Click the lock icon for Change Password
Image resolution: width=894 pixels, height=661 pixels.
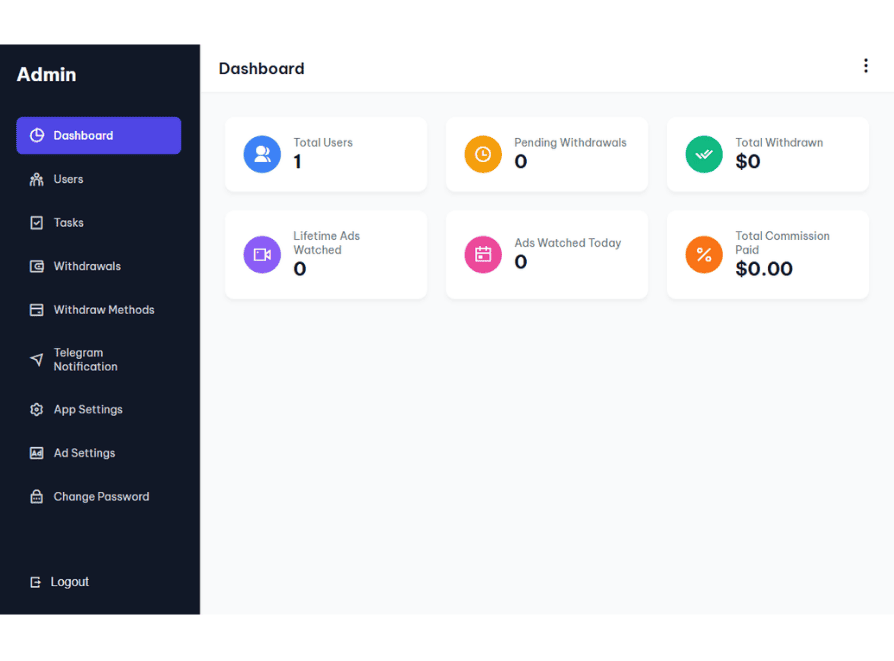(37, 497)
